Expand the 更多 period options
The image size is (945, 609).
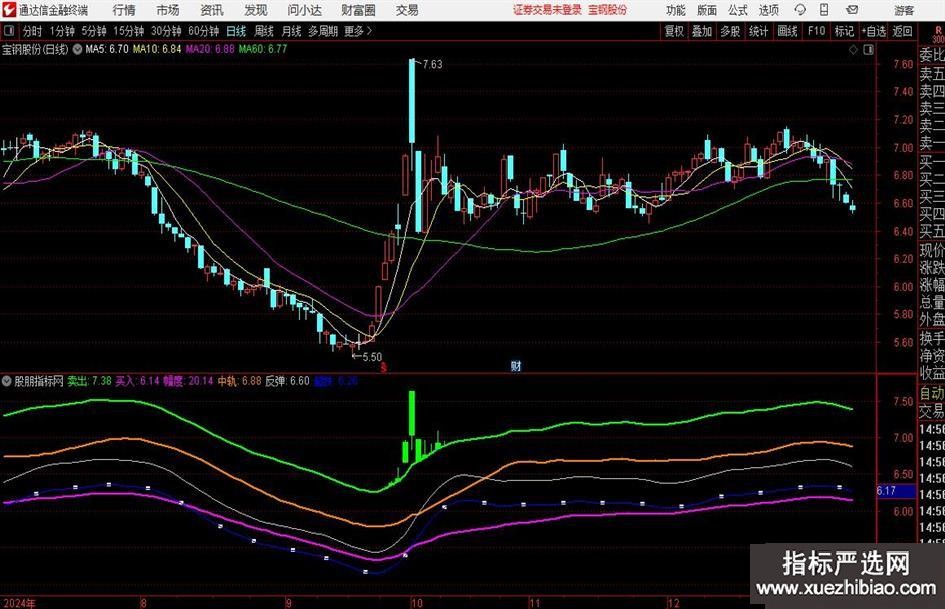[359, 31]
